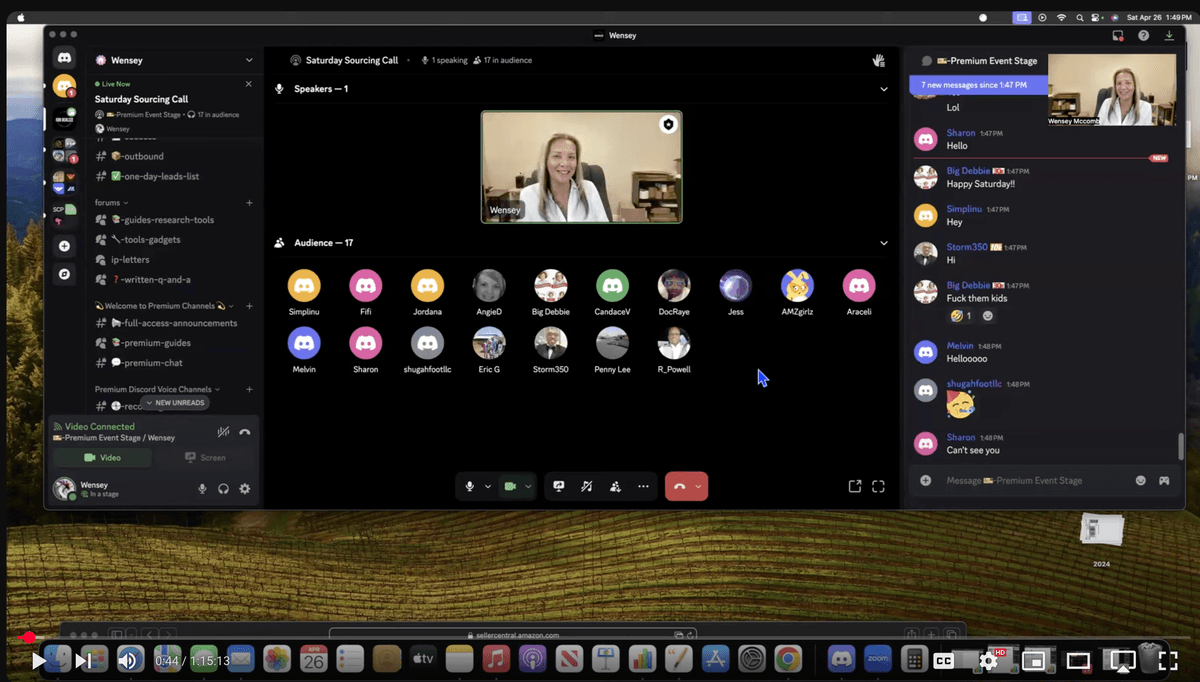The image size is (1200, 682).
Task: Mute your microphone in the call controls
Action: click(x=470, y=486)
